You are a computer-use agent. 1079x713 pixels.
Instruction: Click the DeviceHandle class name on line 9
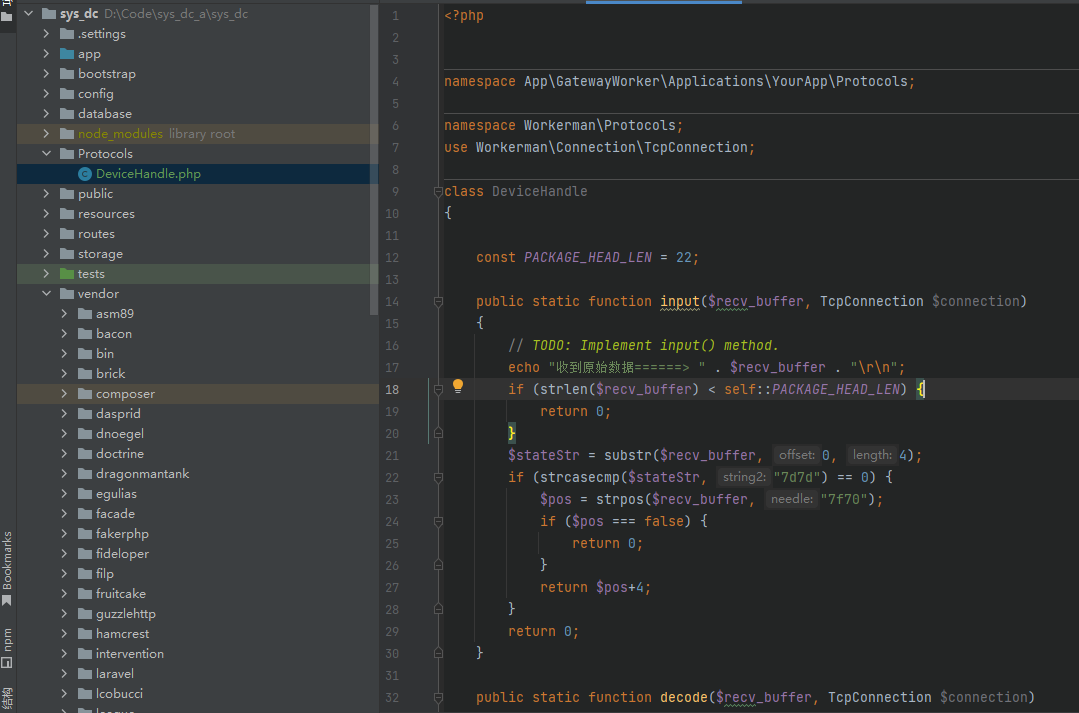click(x=540, y=191)
